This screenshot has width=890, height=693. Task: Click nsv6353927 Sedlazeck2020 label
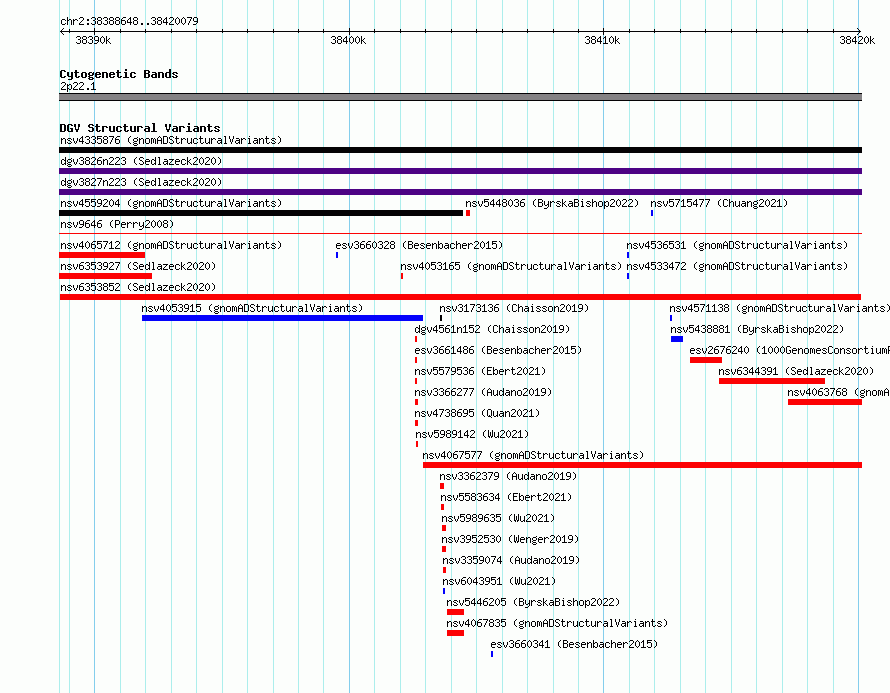click(138, 266)
